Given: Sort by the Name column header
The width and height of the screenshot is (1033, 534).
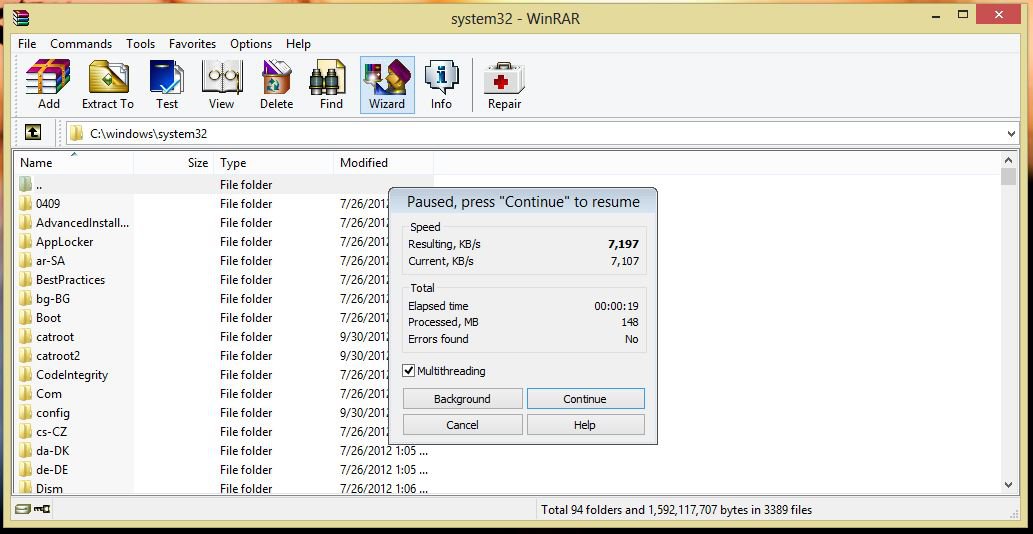Looking at the screenshot, I should [74, 163].
